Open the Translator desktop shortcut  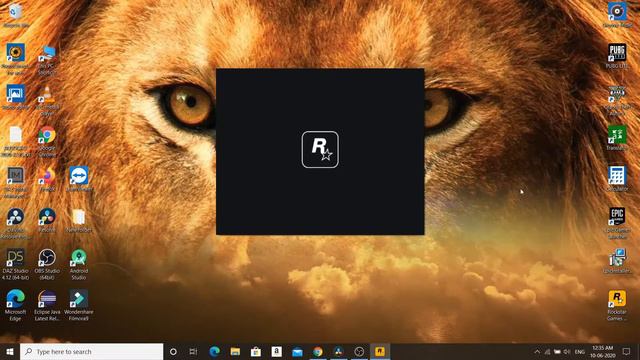[x=617, y=138]
